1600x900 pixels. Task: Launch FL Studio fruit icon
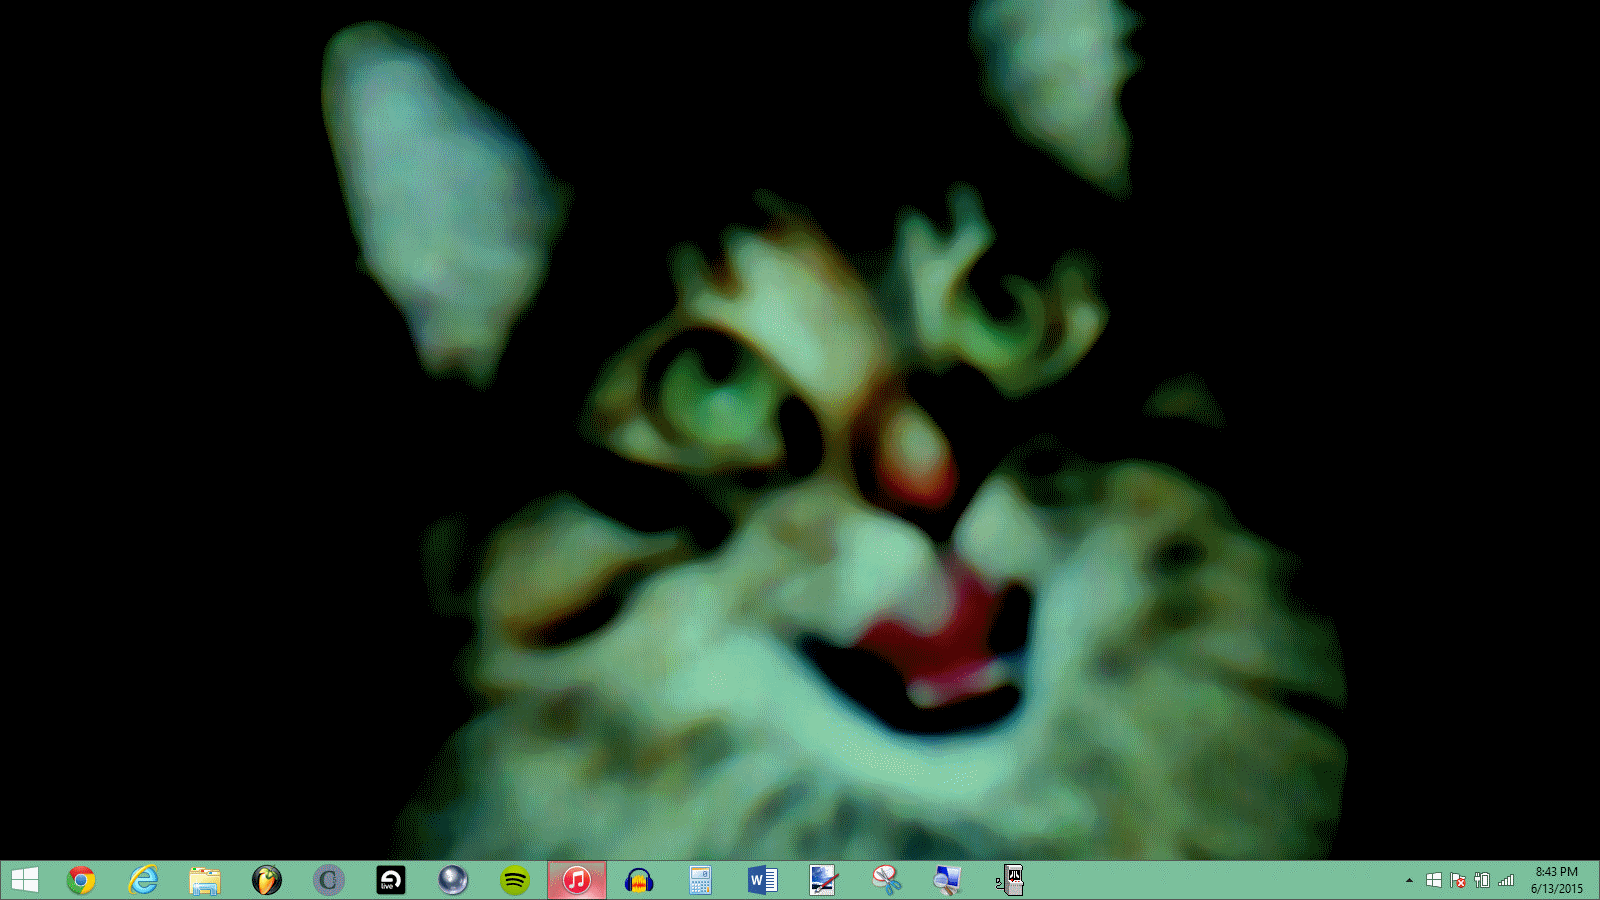click(x=267, y=880)
